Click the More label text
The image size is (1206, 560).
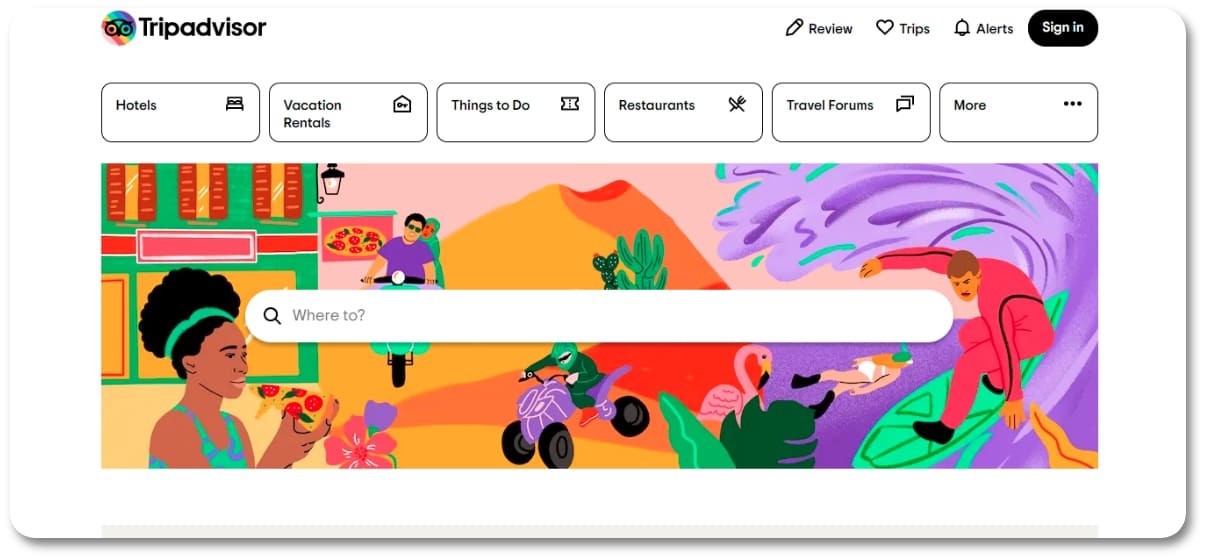pos(970,105)
